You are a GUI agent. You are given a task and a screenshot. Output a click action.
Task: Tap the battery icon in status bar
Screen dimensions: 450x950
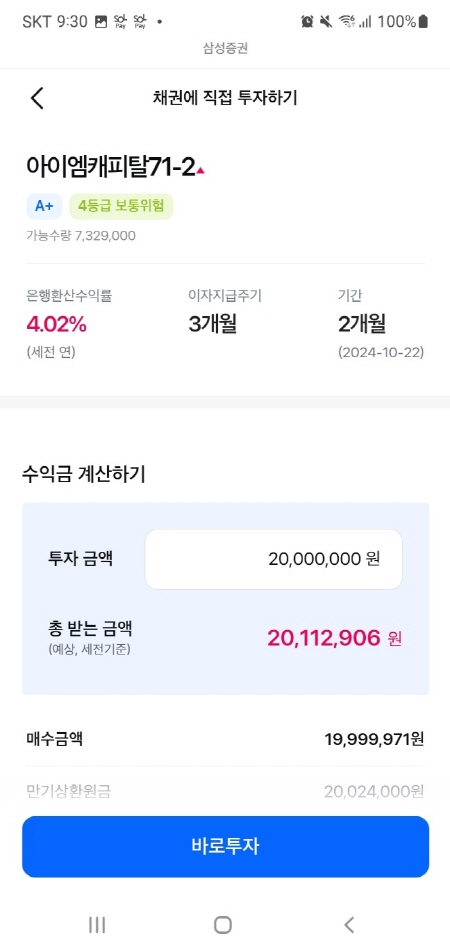(x=423, y=22)
